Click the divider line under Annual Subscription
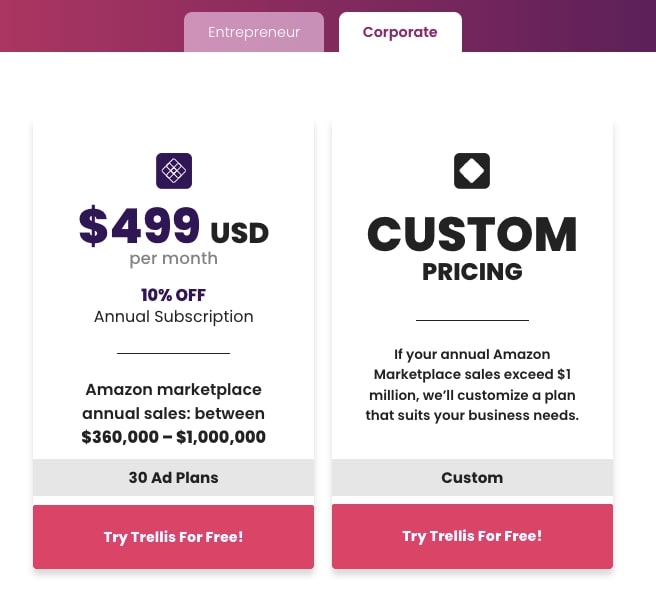 [x=173, y=353]
